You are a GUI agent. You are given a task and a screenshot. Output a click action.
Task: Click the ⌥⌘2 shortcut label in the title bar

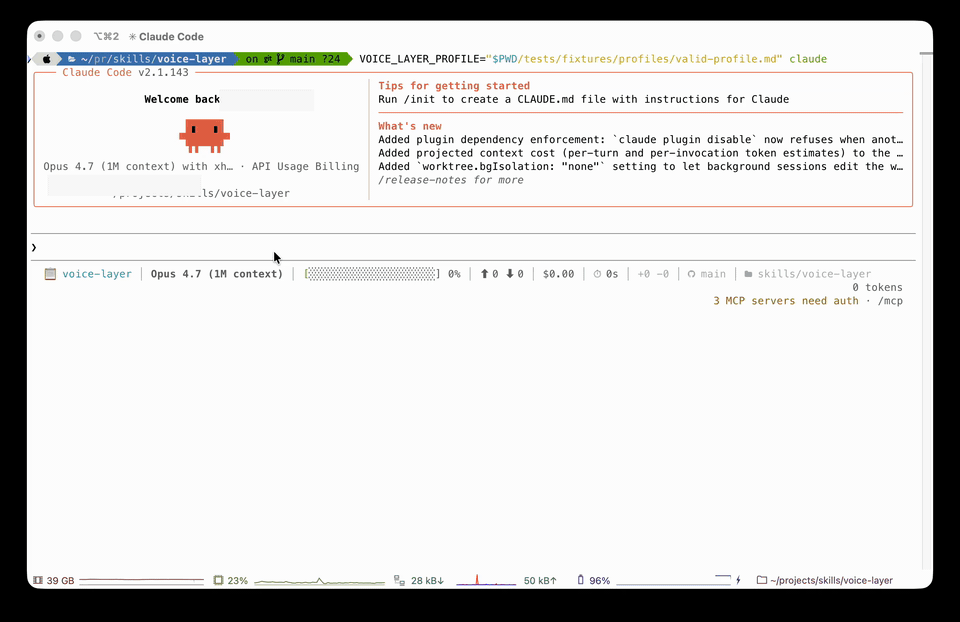(x=106, y=37)
